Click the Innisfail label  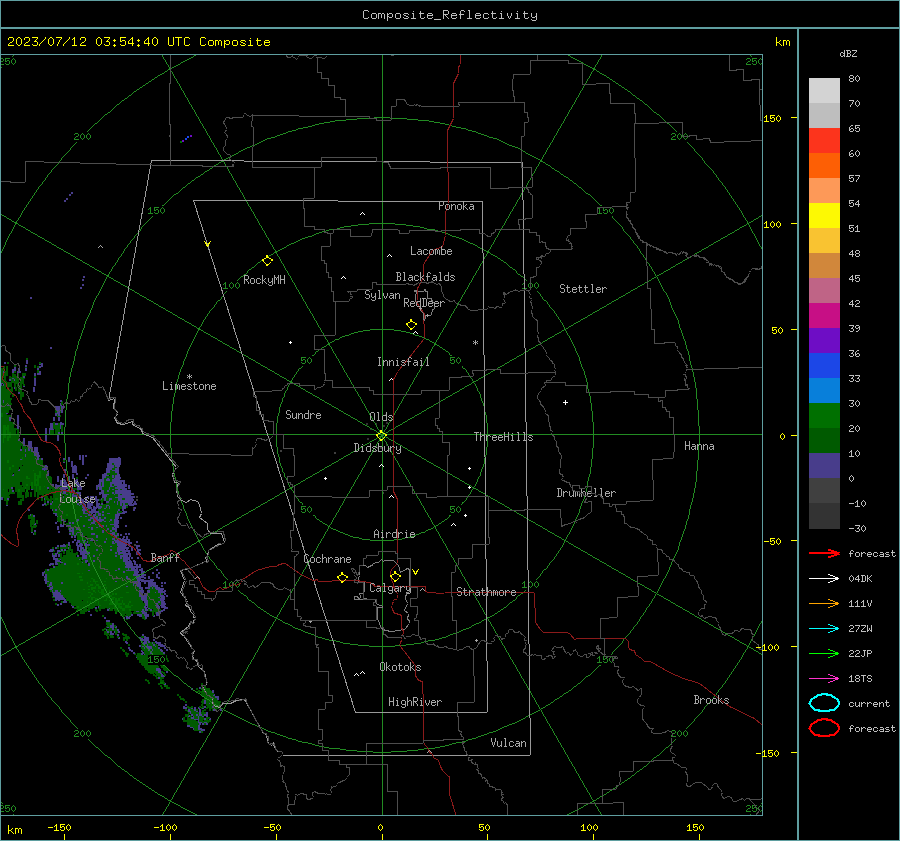[403, 362]
